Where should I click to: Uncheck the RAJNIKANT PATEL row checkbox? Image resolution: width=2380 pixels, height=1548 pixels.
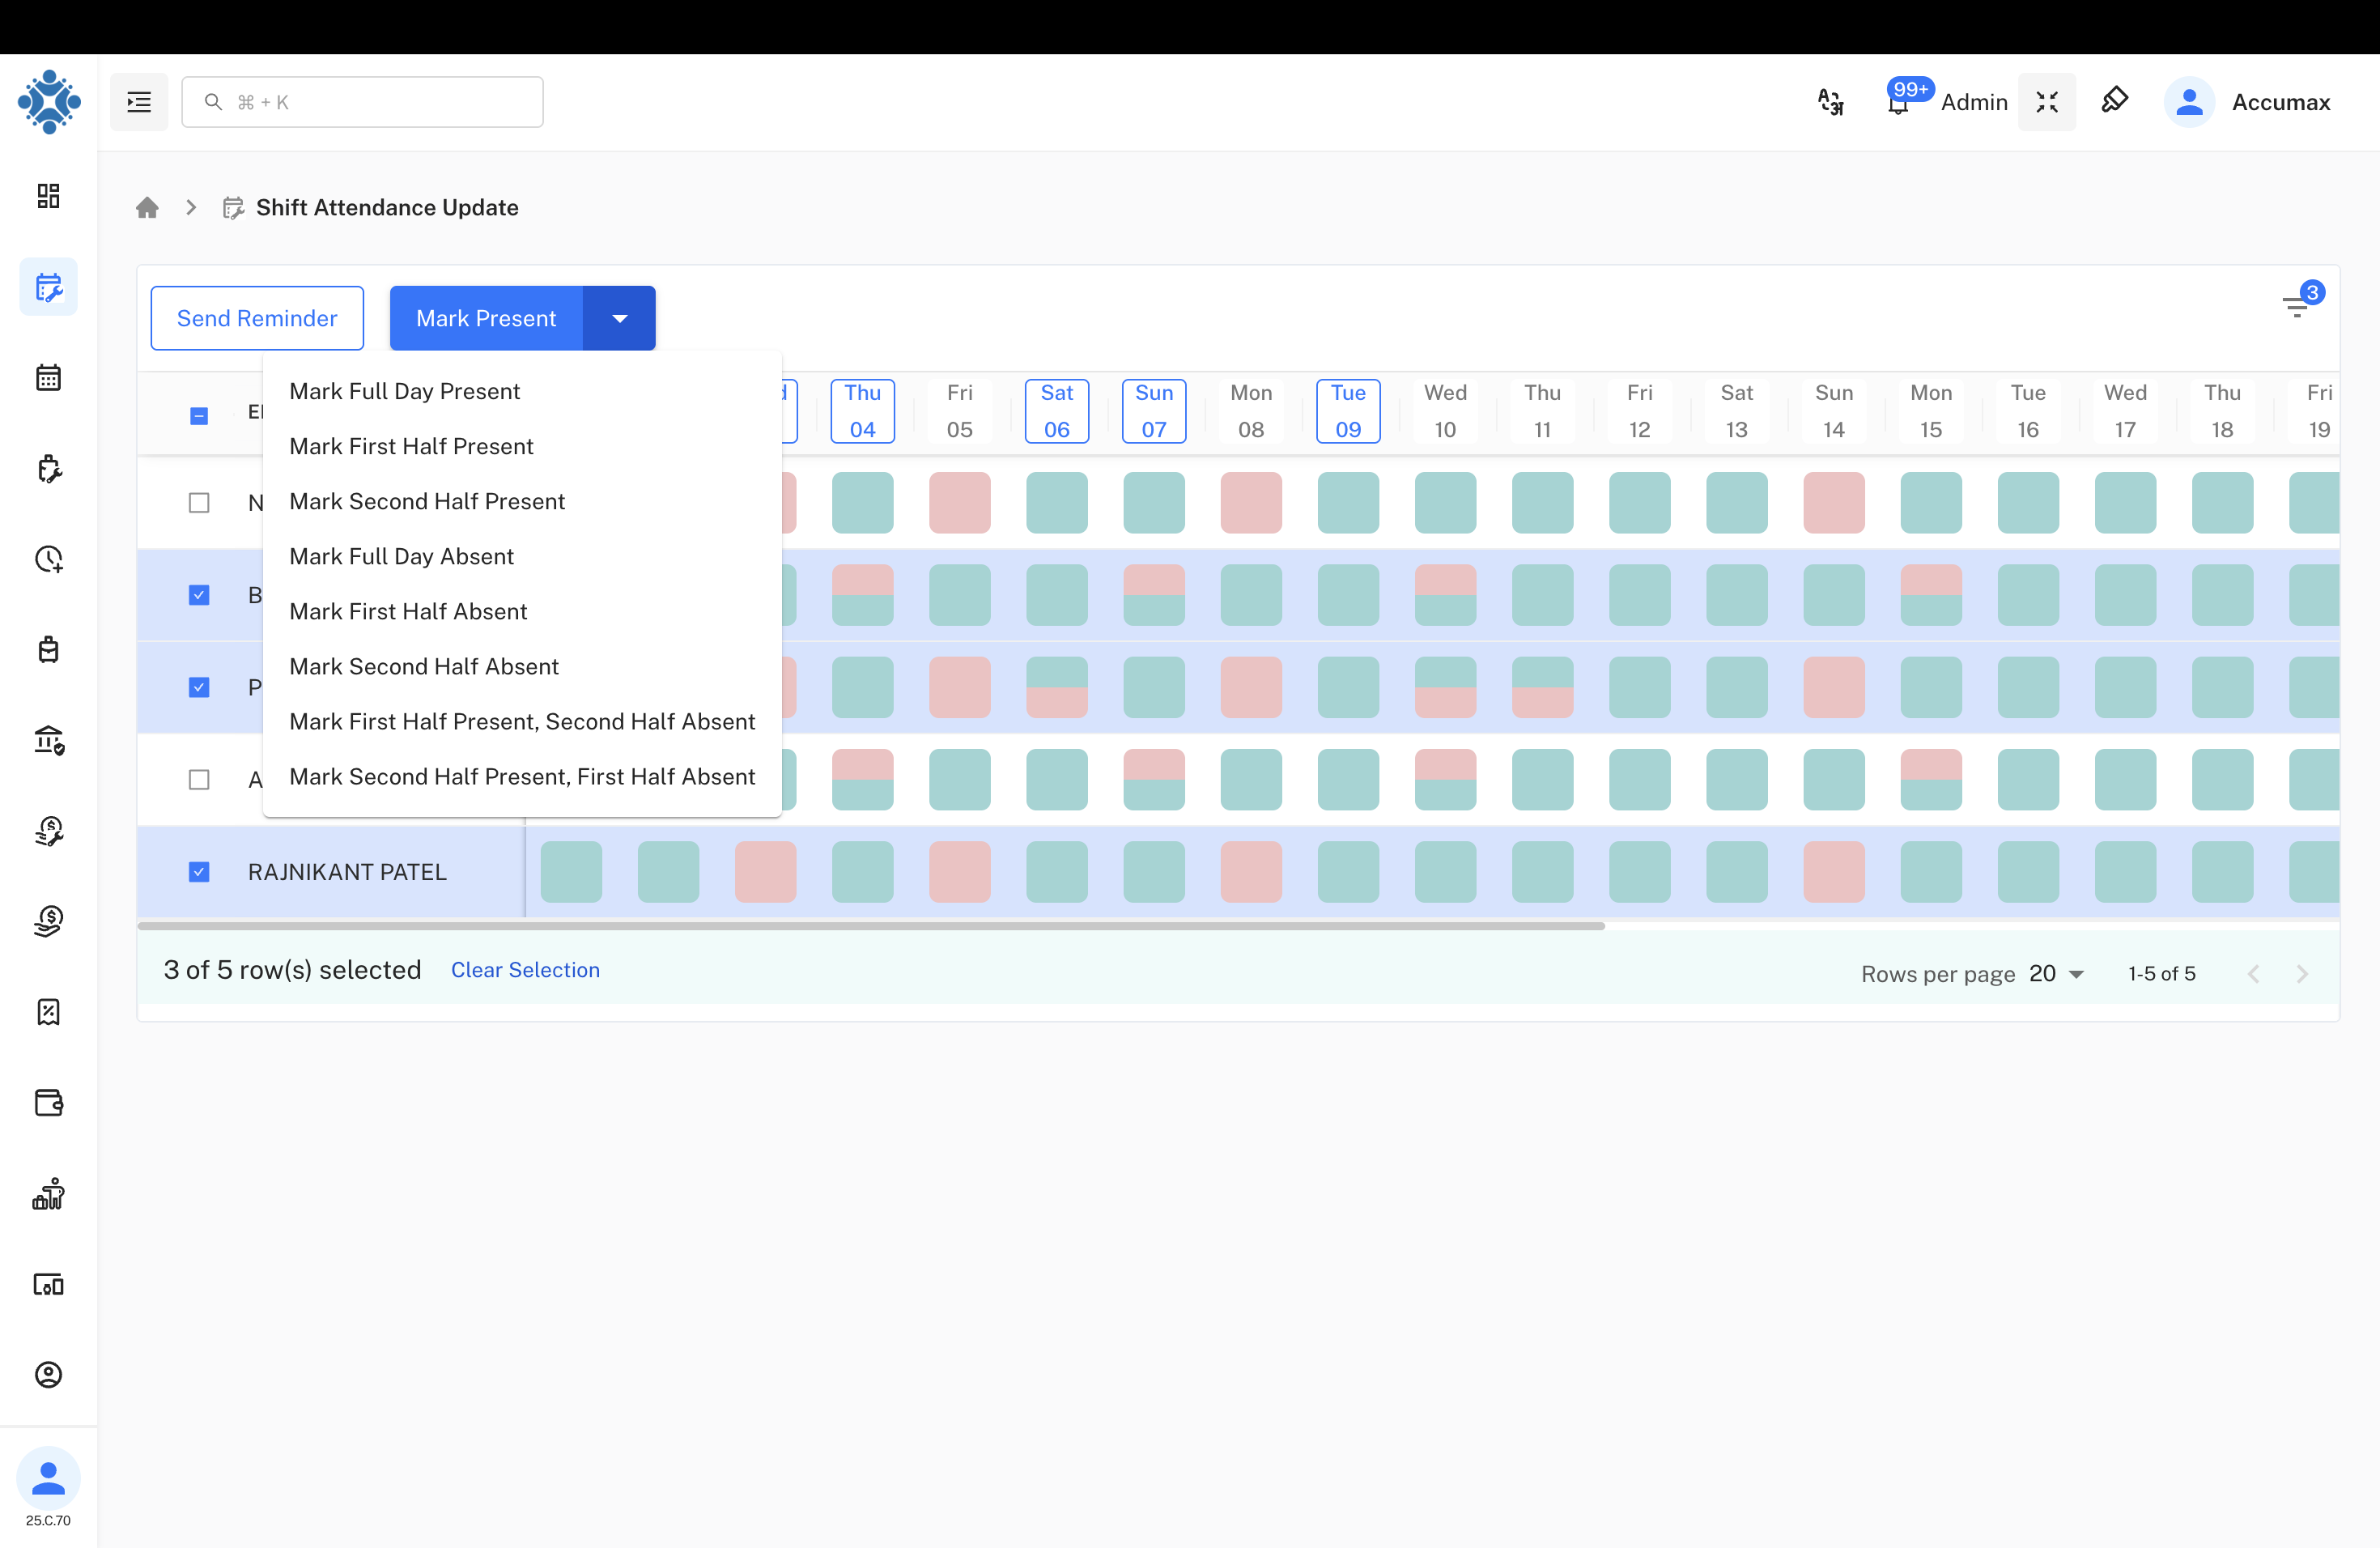[x=199, y=872]
